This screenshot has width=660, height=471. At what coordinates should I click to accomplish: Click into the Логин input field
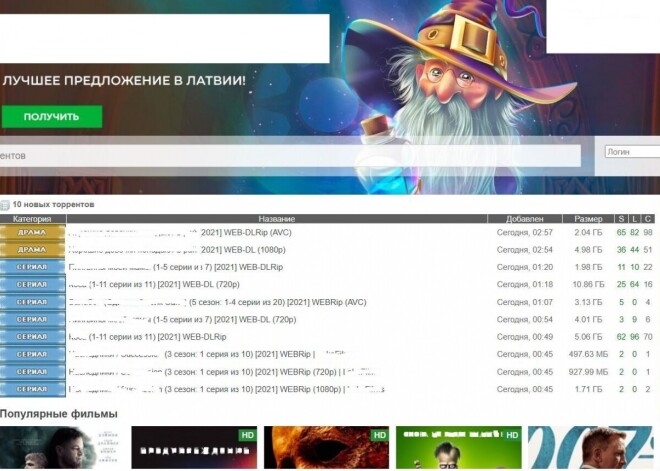632,152
